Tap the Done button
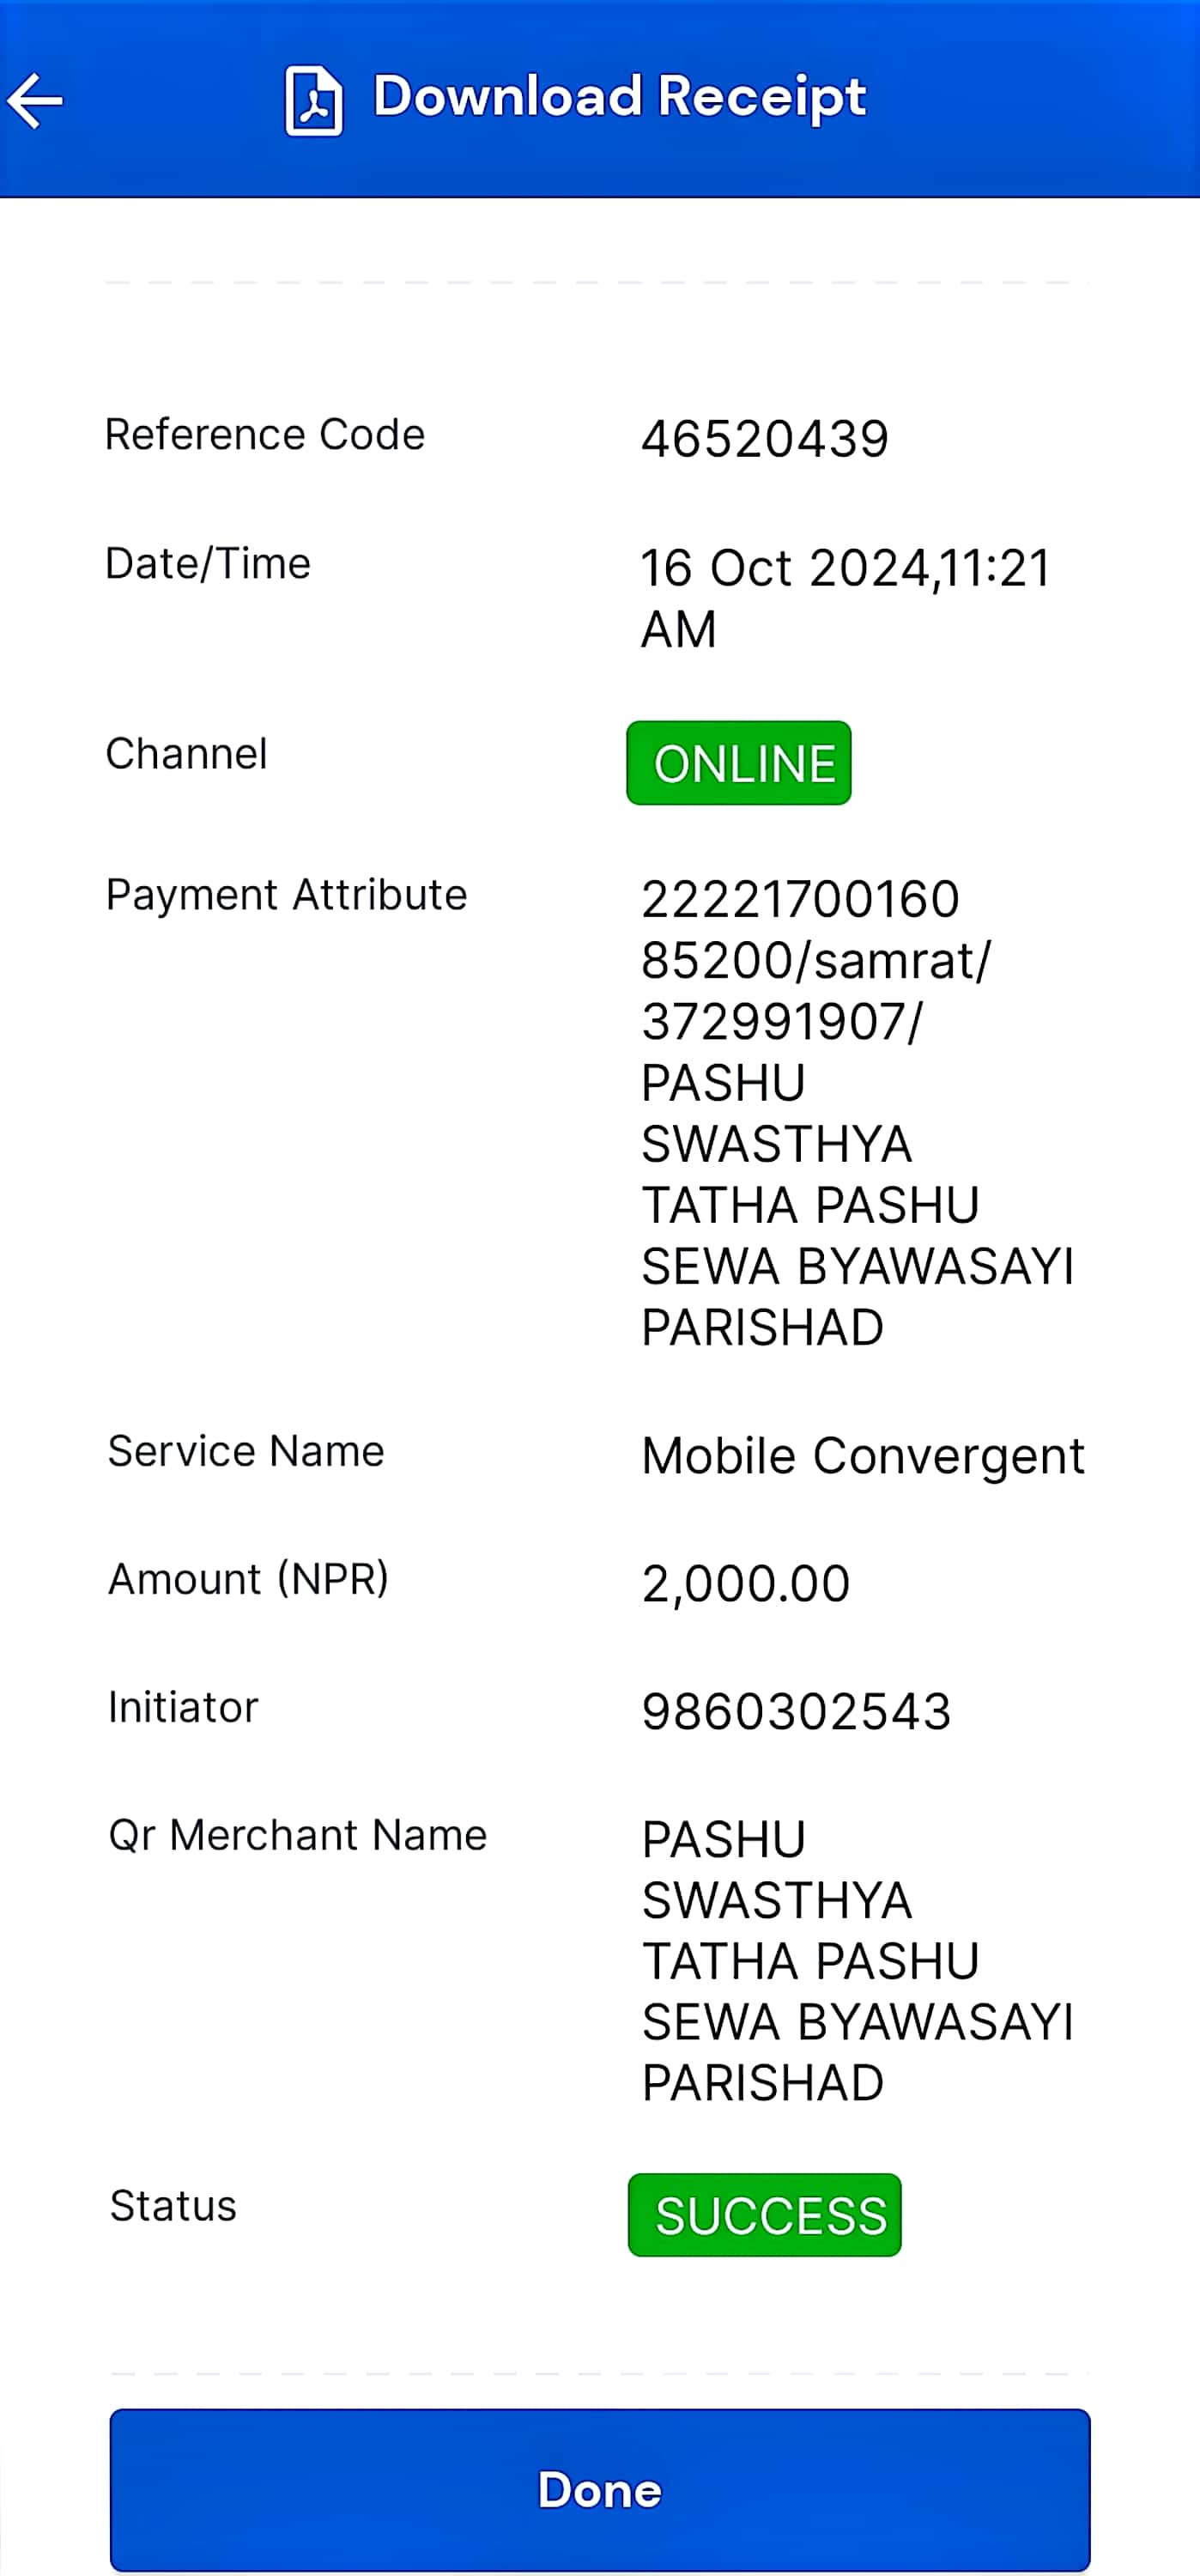1200x2576 pixels. 600,2489
